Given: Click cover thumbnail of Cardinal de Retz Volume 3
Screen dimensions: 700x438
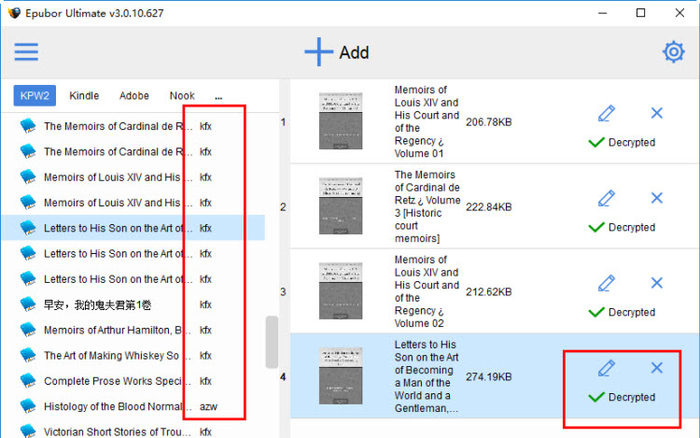Looking at the screenshot, I should (x=341, y=206).
